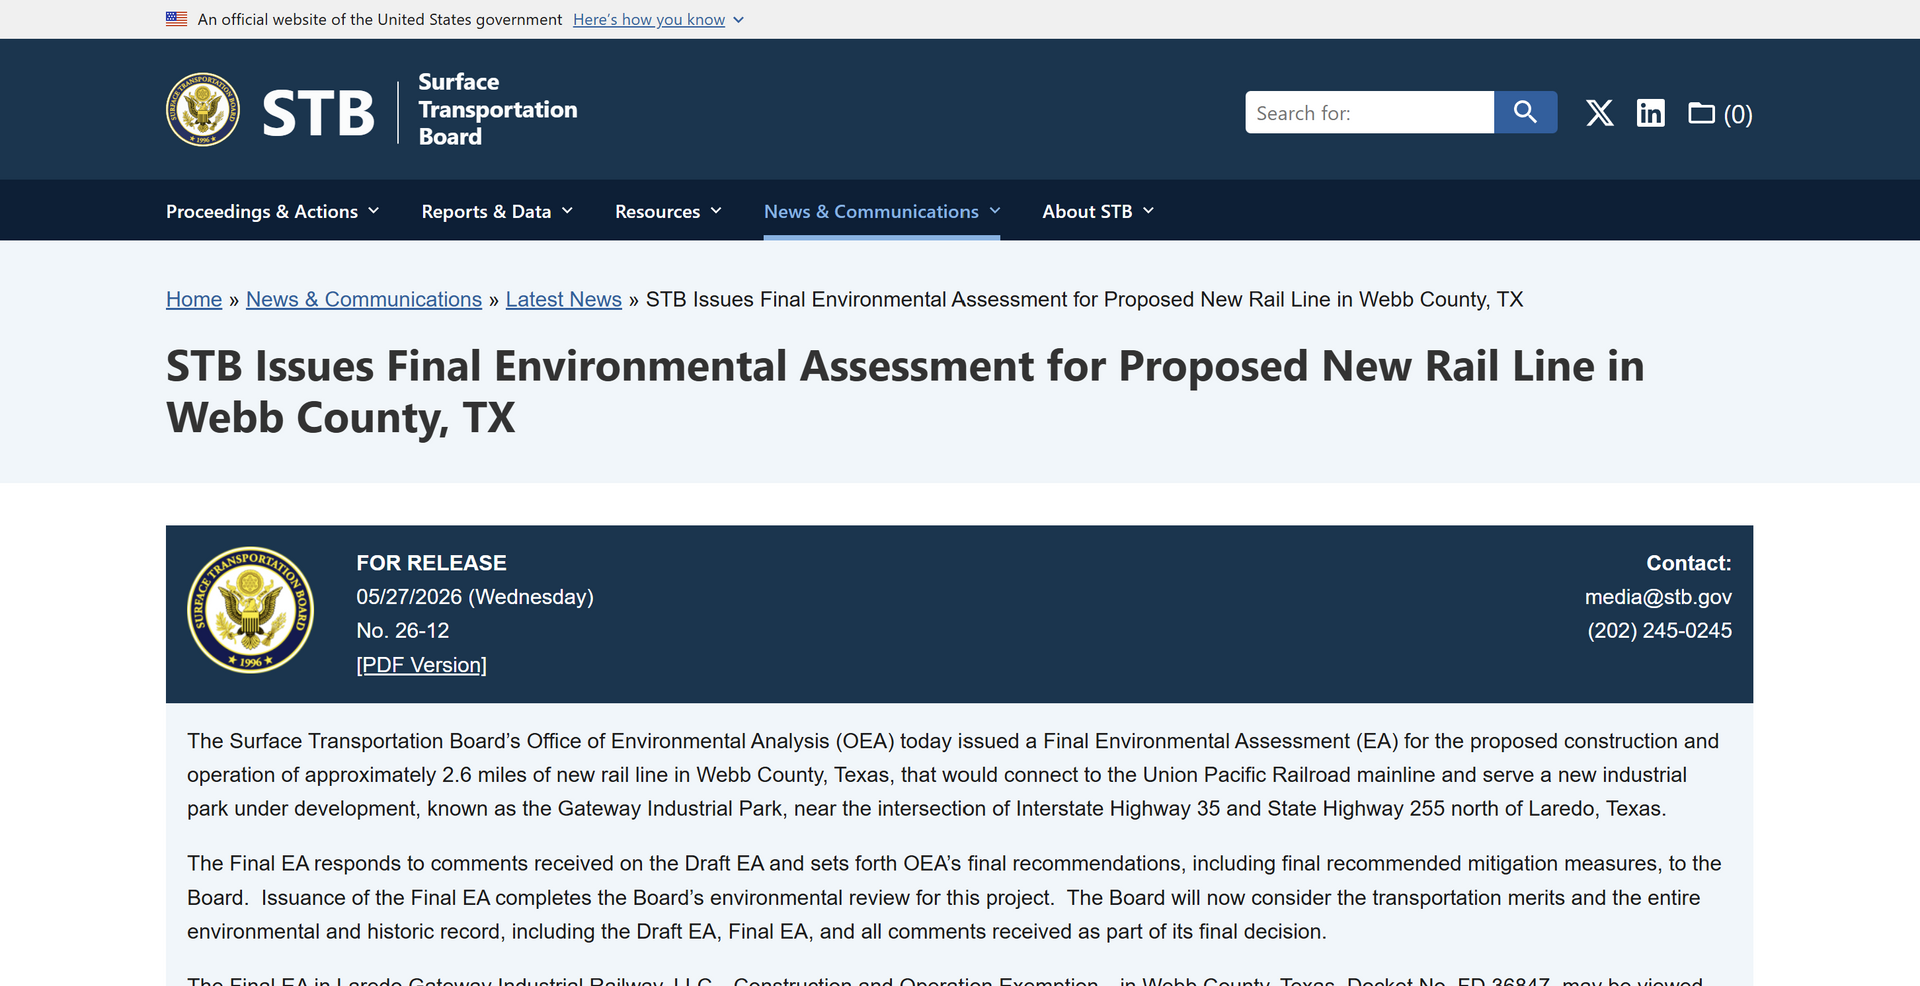
Task: Open the [PDF Version] link
Action: [x=421, y=665]
